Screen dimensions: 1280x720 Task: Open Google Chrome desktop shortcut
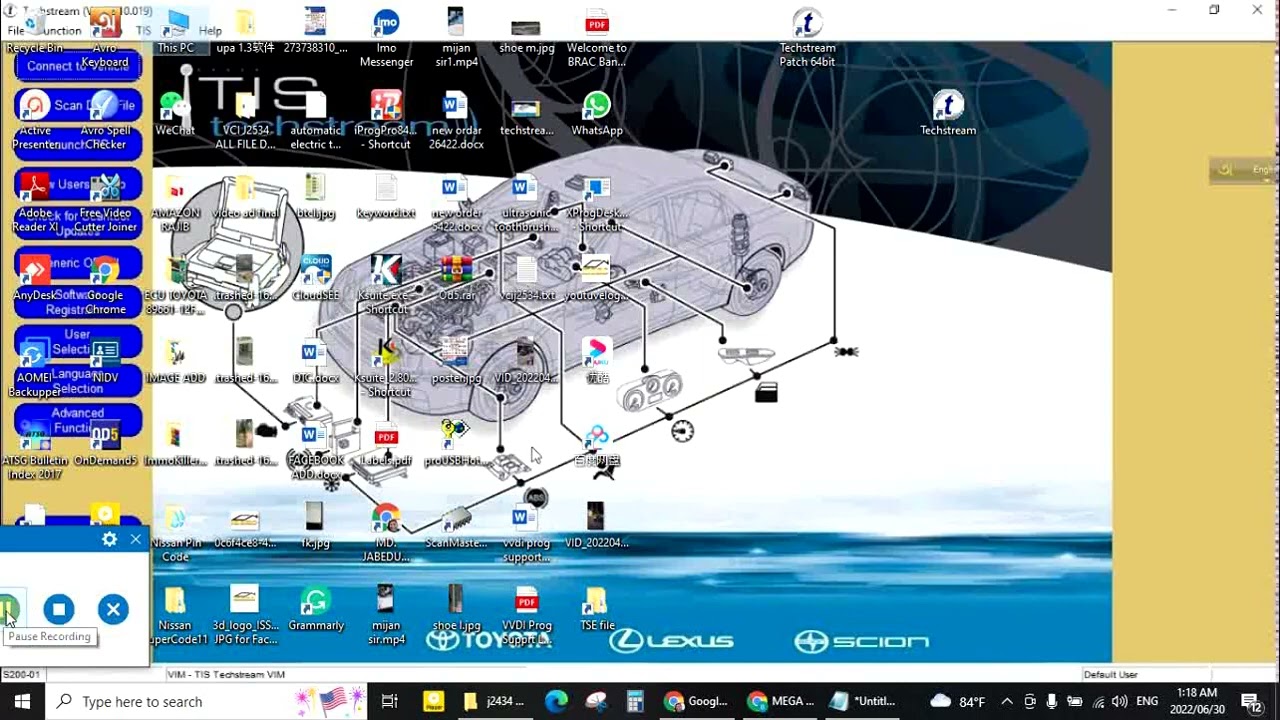click(x=105, y=284)
